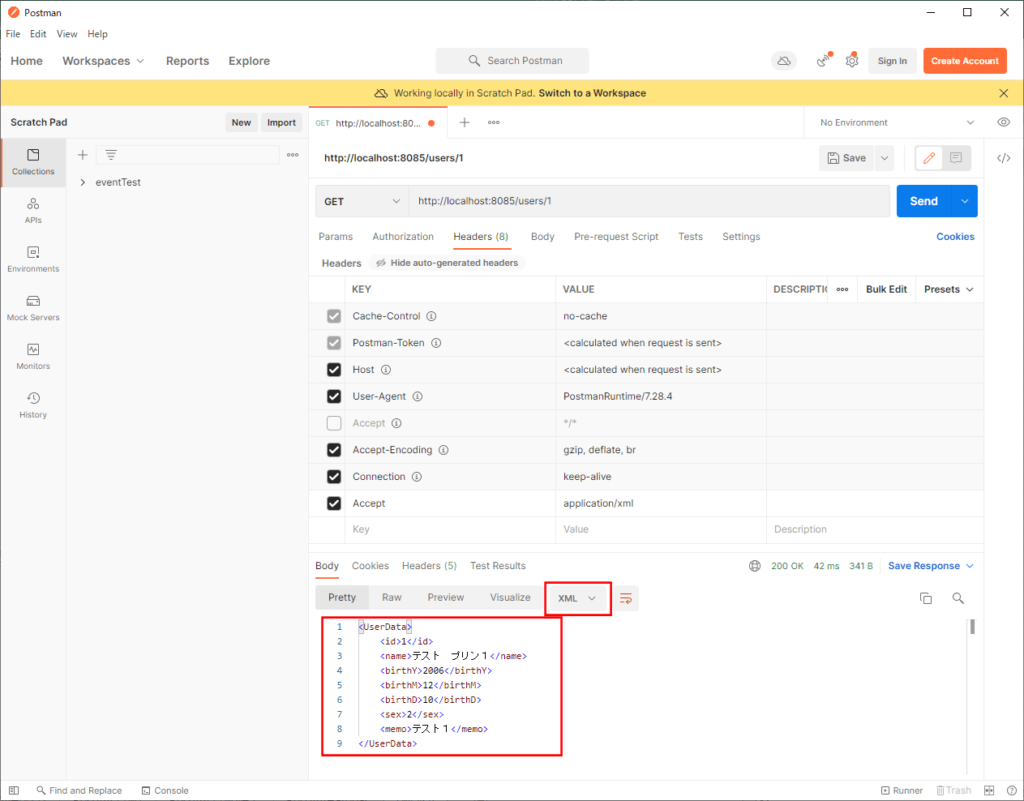Click the Send button
Viewport: 1024px width, 801px height.
924,201
